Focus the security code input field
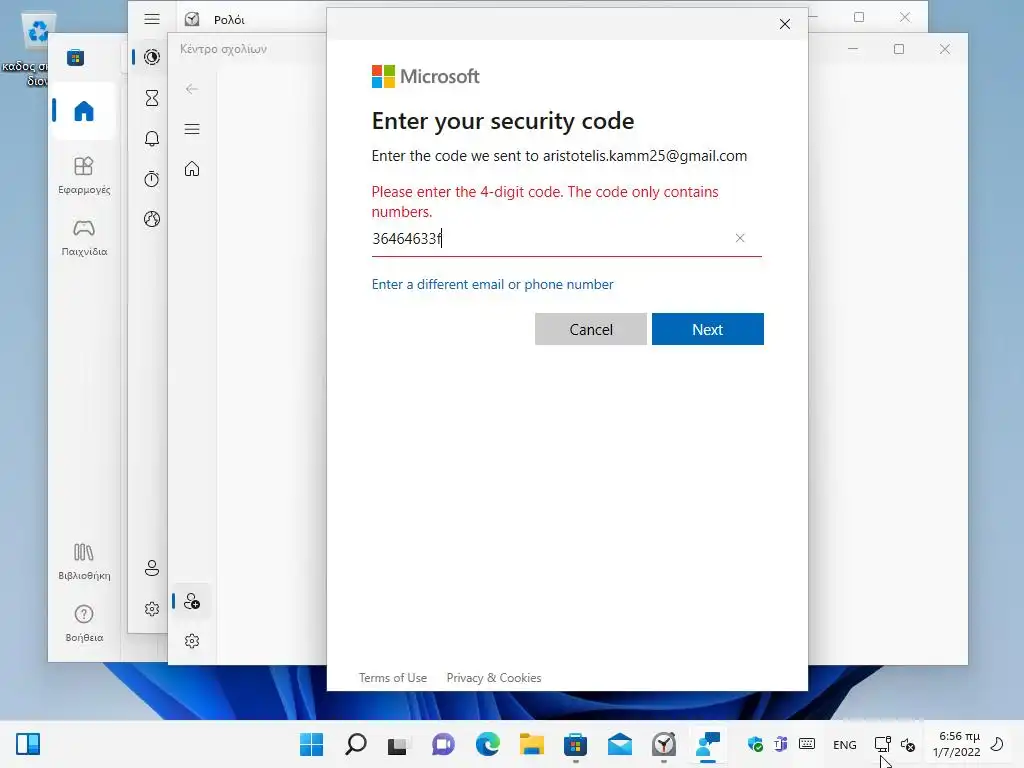Screen dimensions: 1024x768 pyautogui.click(x=566, y=238)
